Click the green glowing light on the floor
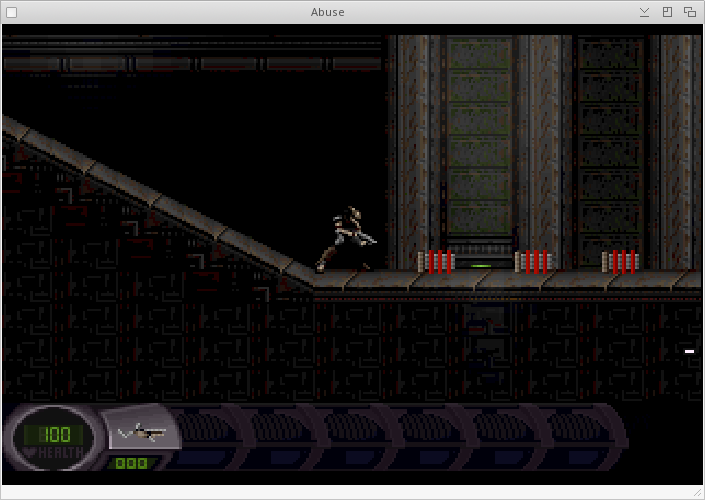This screenshot has height=500, width=705. (x=482, y=266)
